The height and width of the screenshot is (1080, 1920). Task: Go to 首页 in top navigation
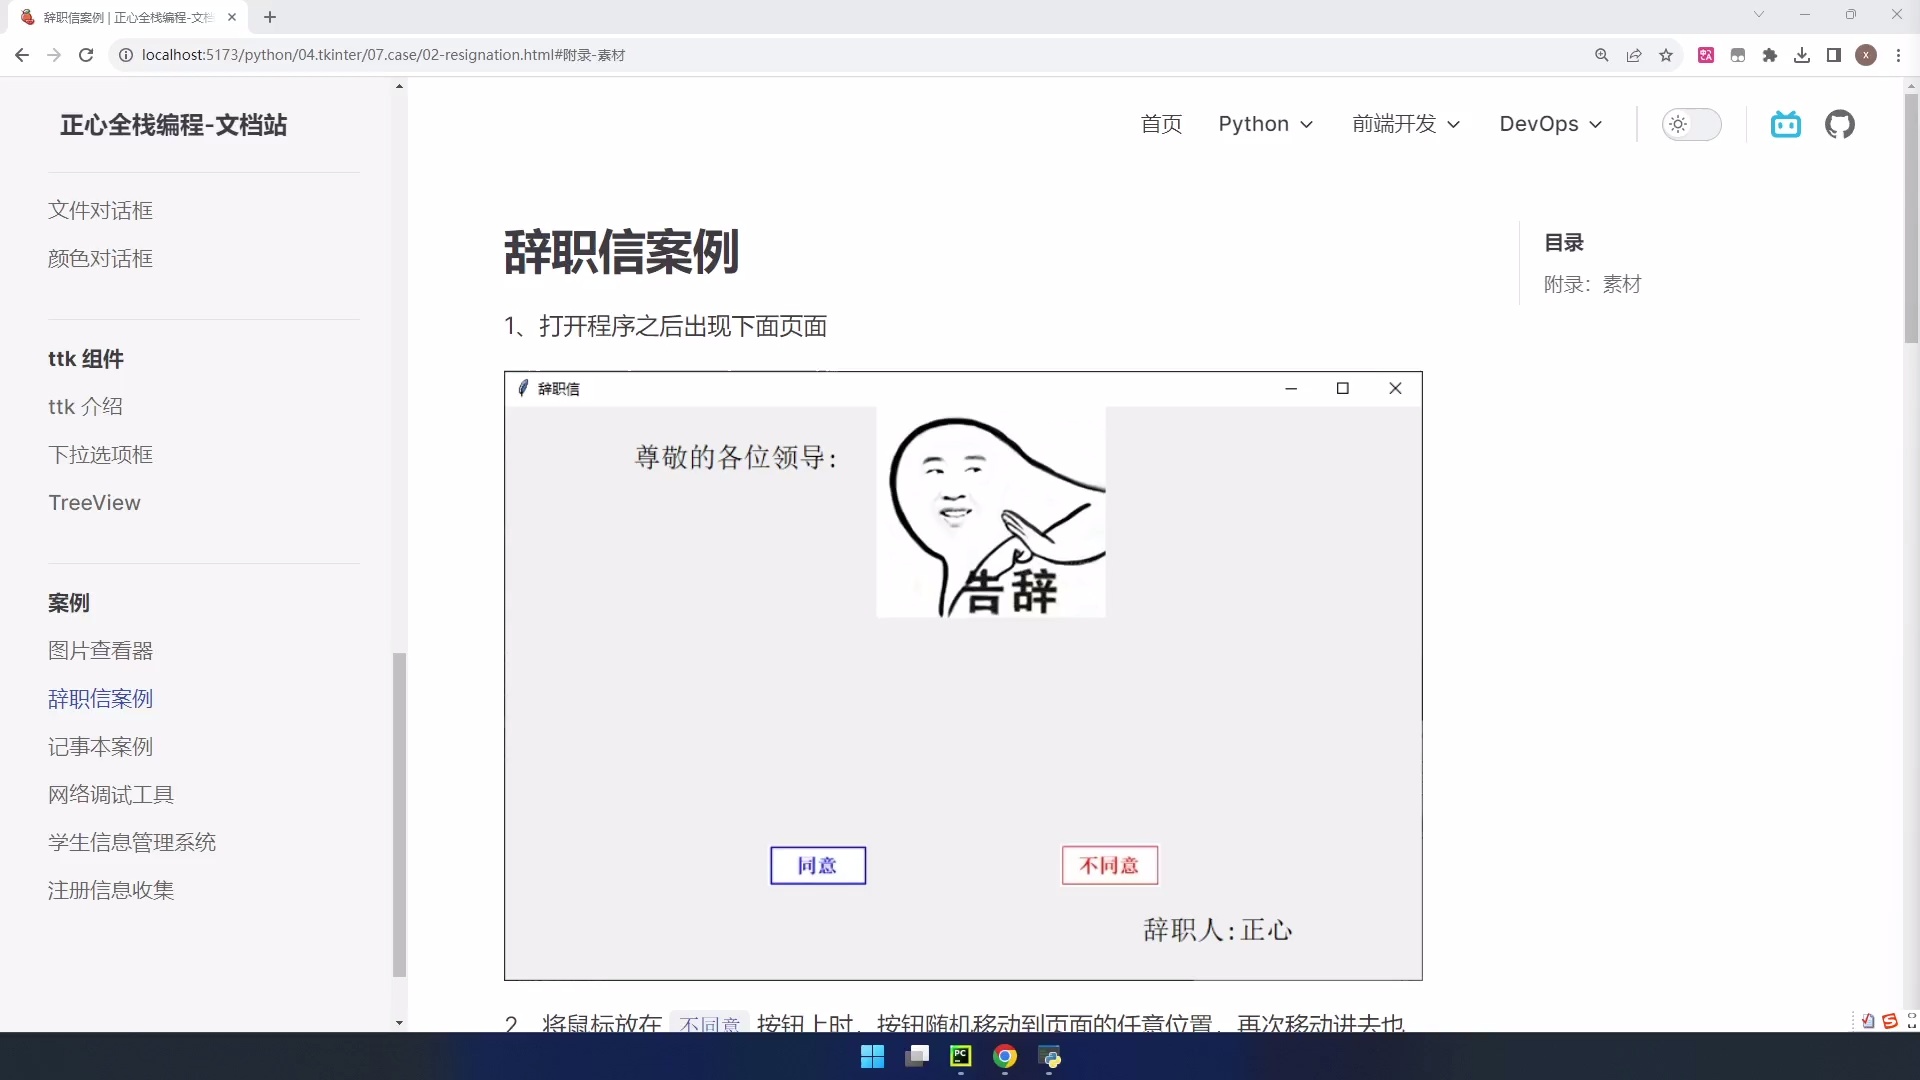(x=1161, y=124)
